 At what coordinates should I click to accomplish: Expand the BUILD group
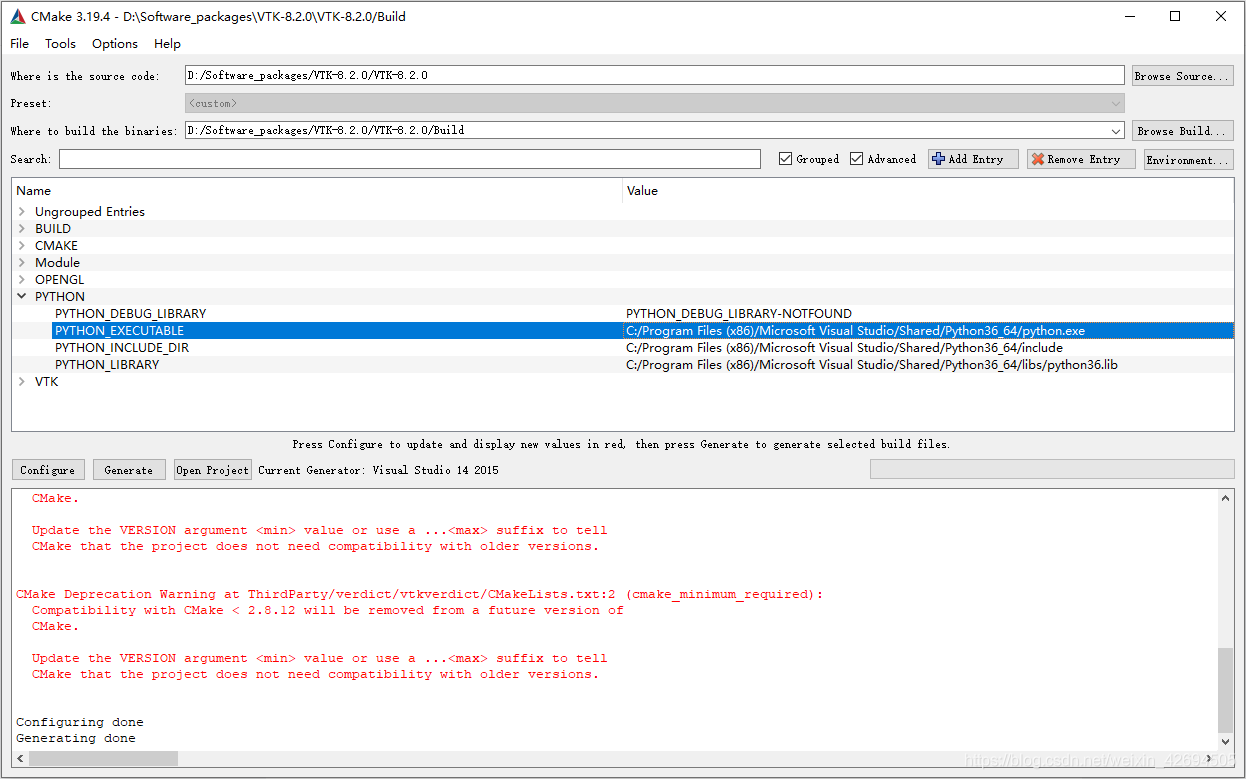[x=22, y=229]
